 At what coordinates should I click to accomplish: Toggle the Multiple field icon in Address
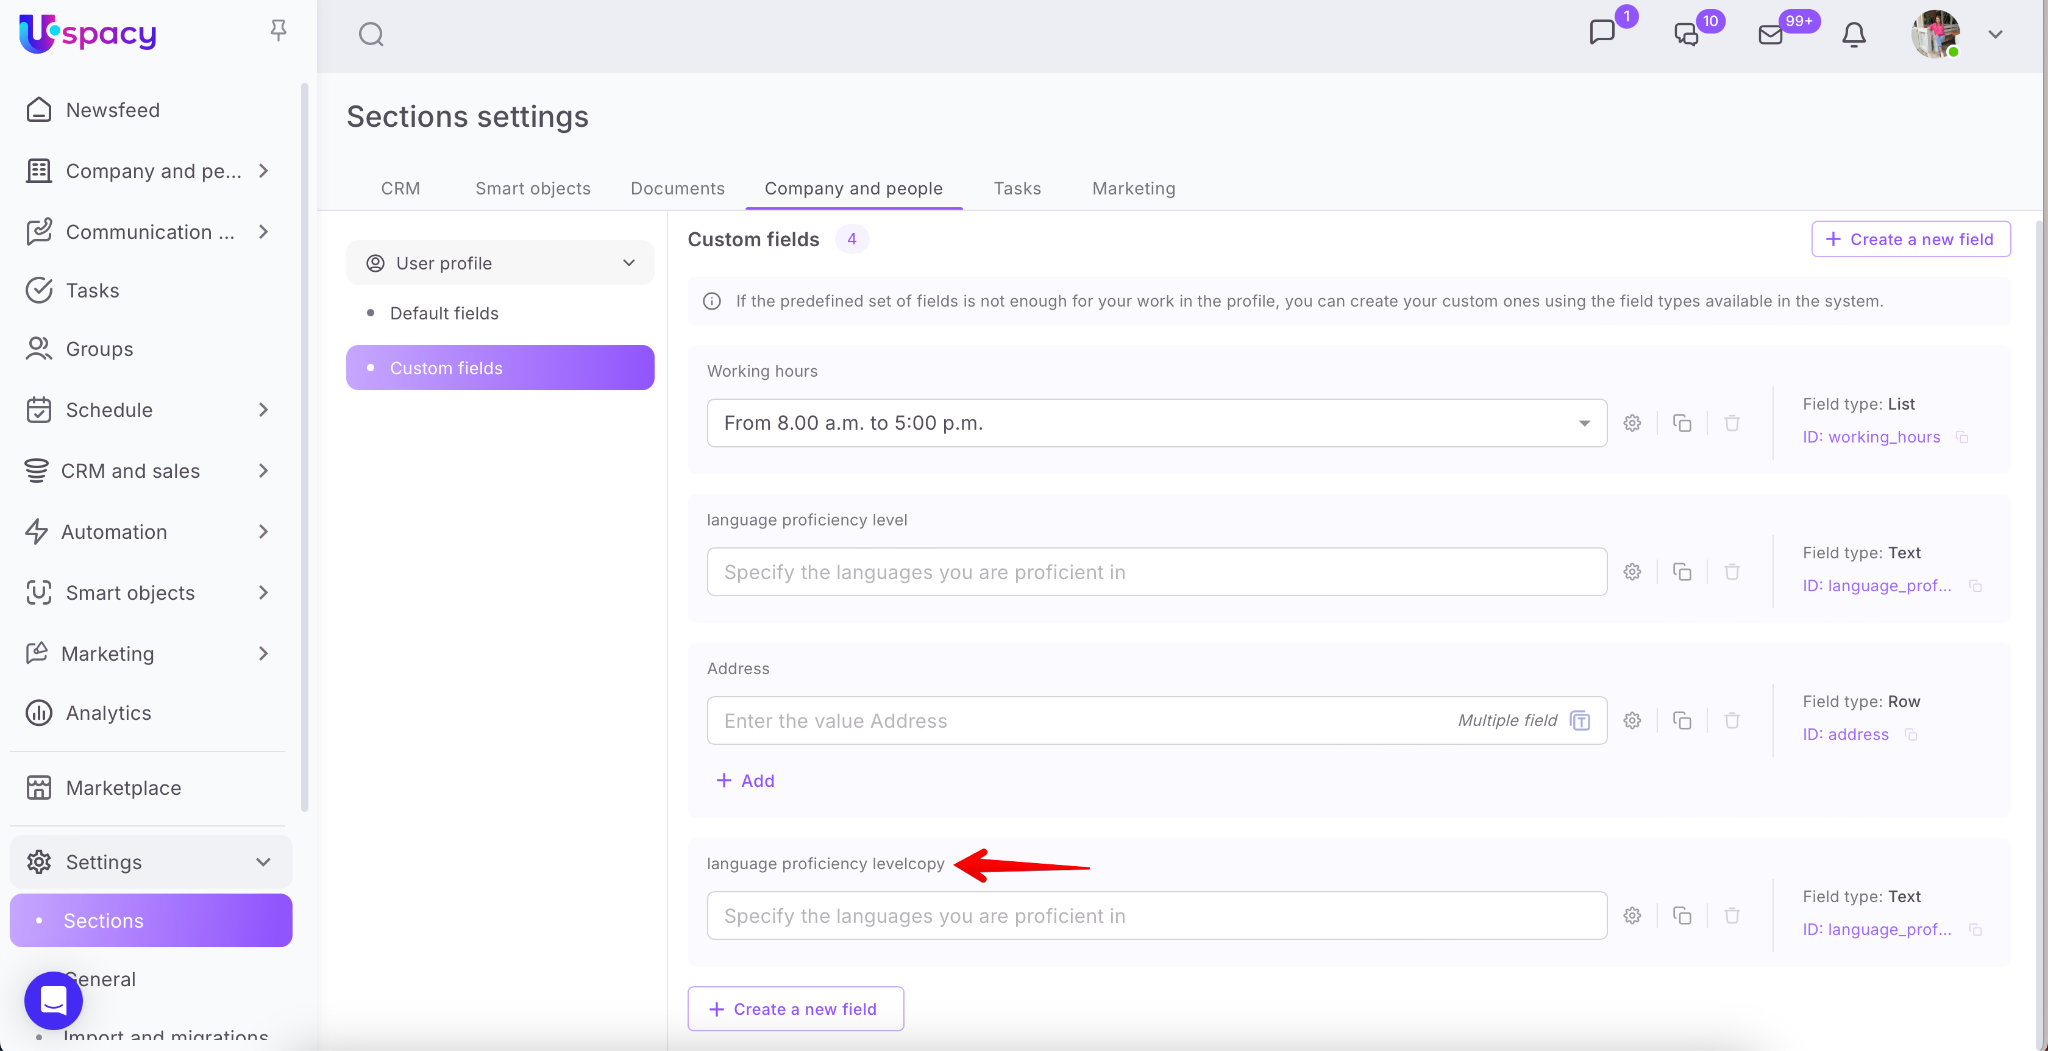tap(1580, 721)
